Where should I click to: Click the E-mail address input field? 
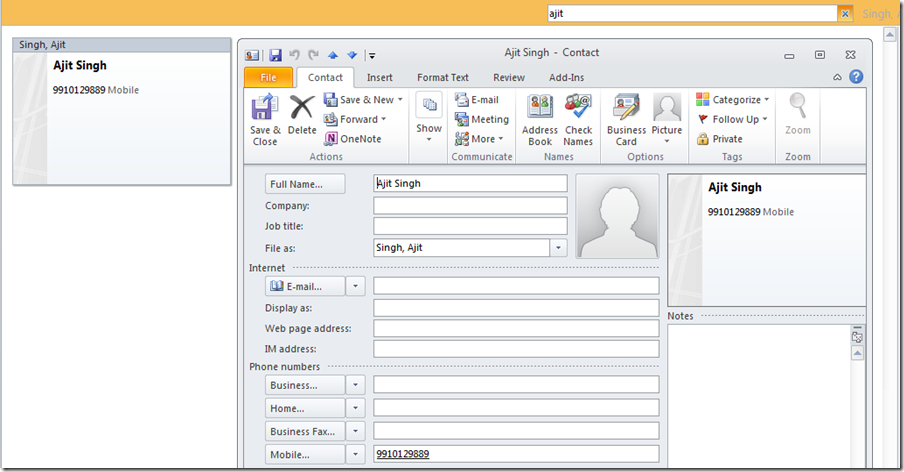pyautogui.click(x=516, y=286)
